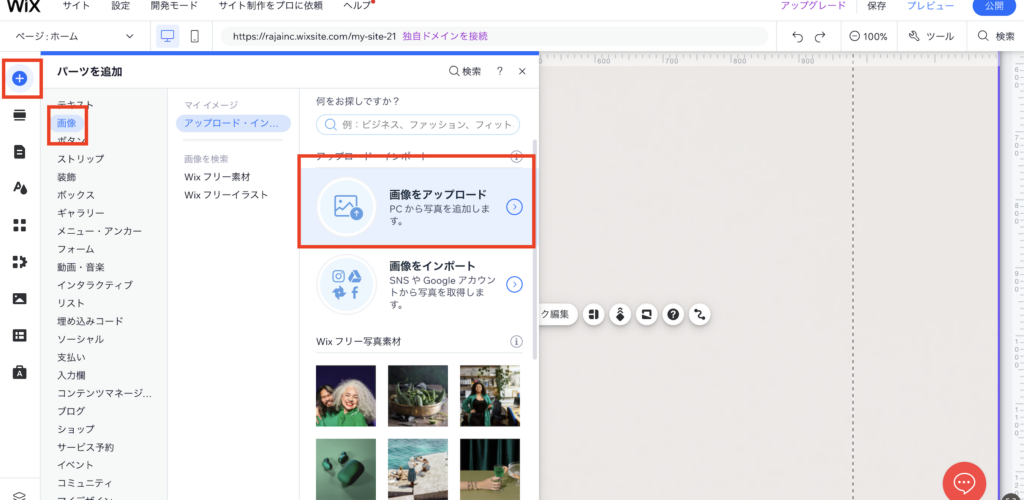
Task: Click the redo arrow icon
Action: pos(820,37)
